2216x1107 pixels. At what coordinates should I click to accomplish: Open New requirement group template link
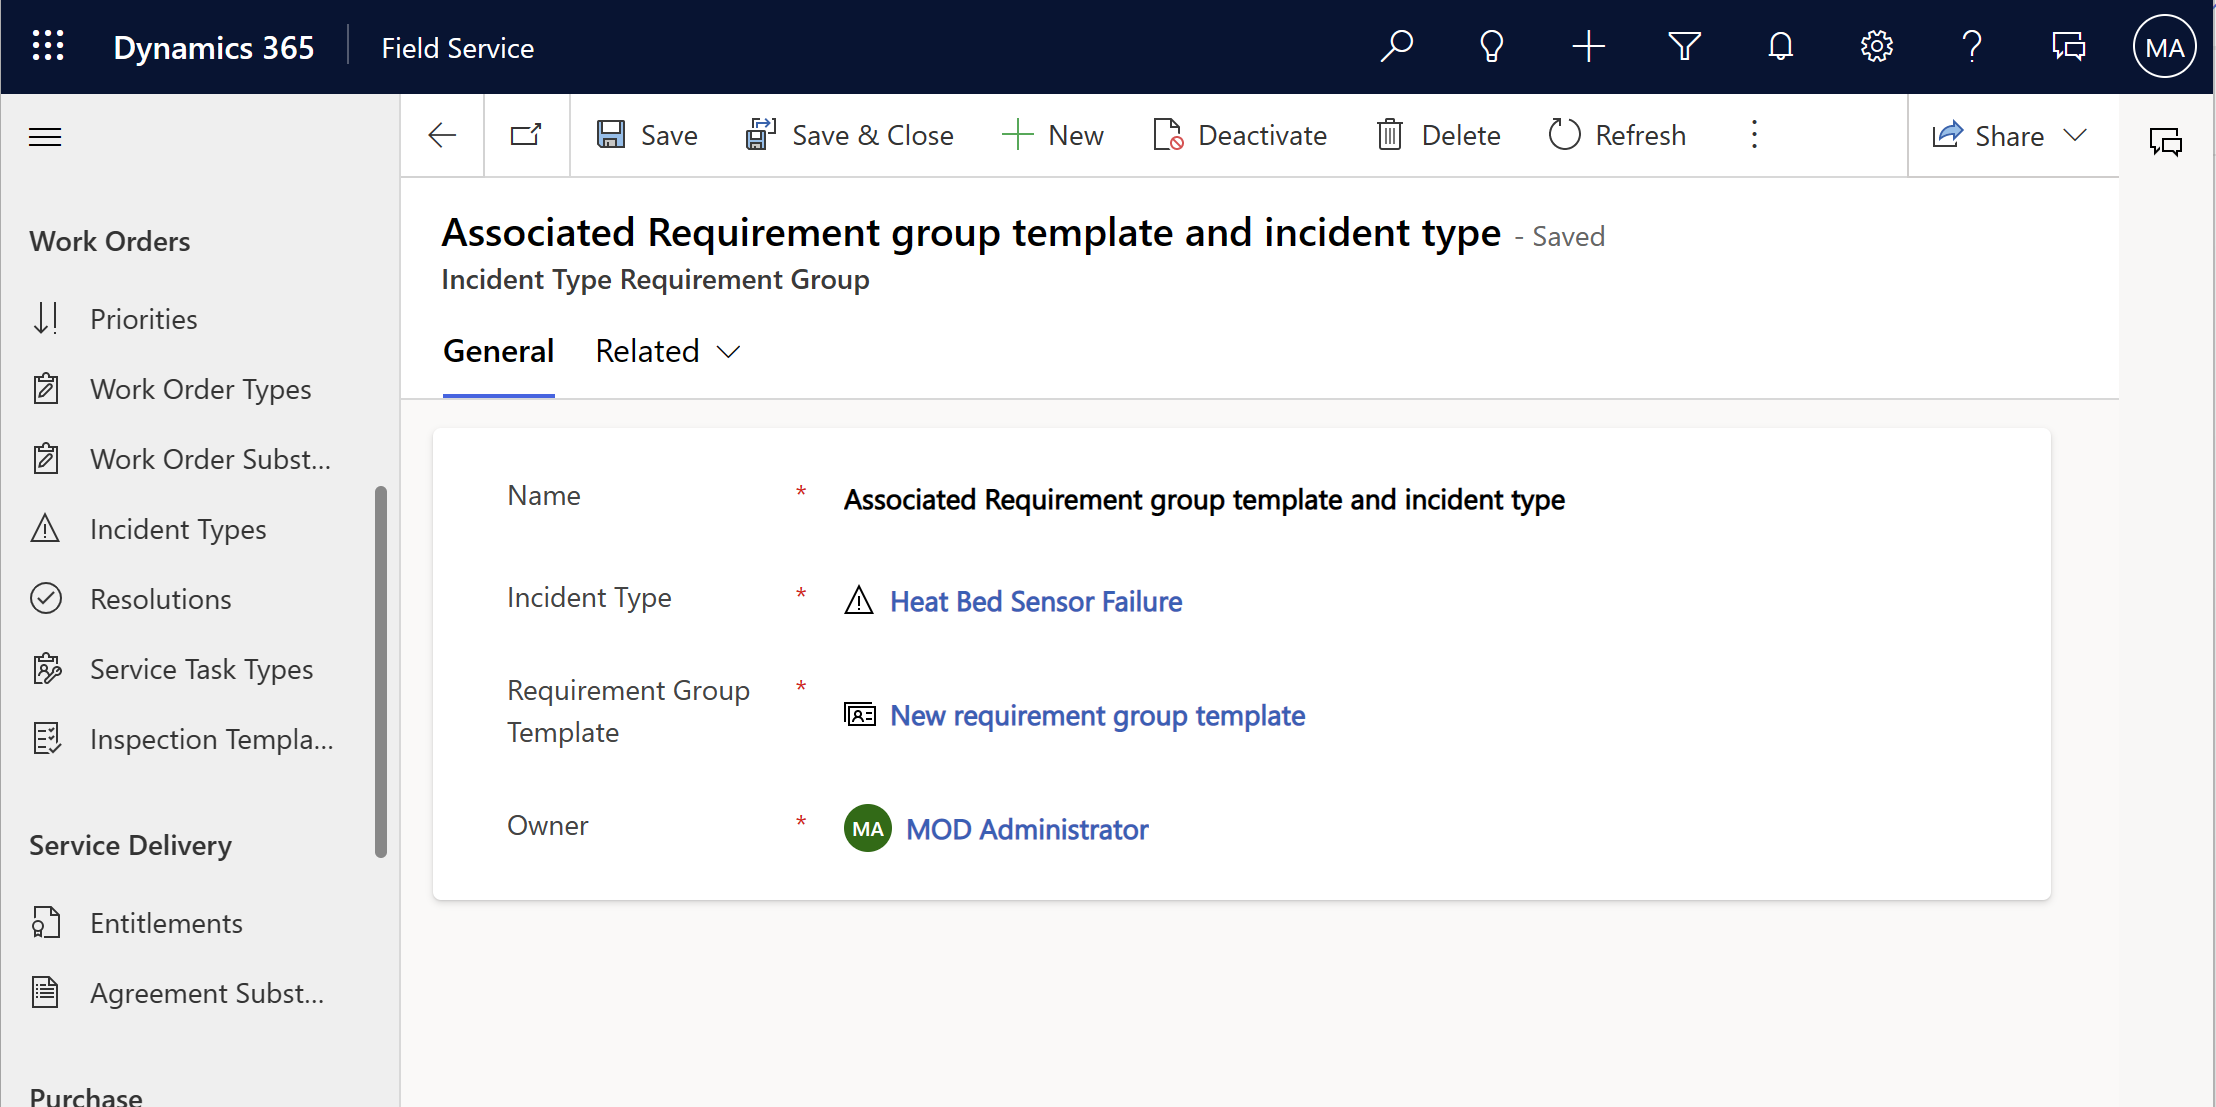click(x=1097, y=714)
